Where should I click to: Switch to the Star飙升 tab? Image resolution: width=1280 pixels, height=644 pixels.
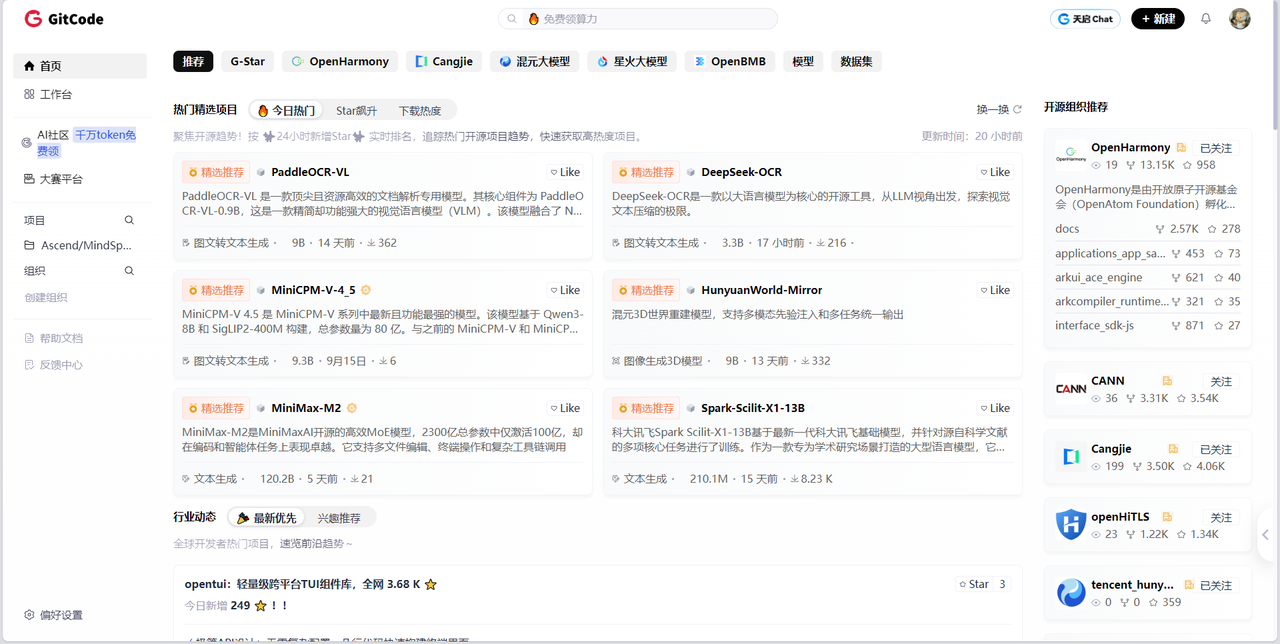pyautogui.click(x=356, y=111)
